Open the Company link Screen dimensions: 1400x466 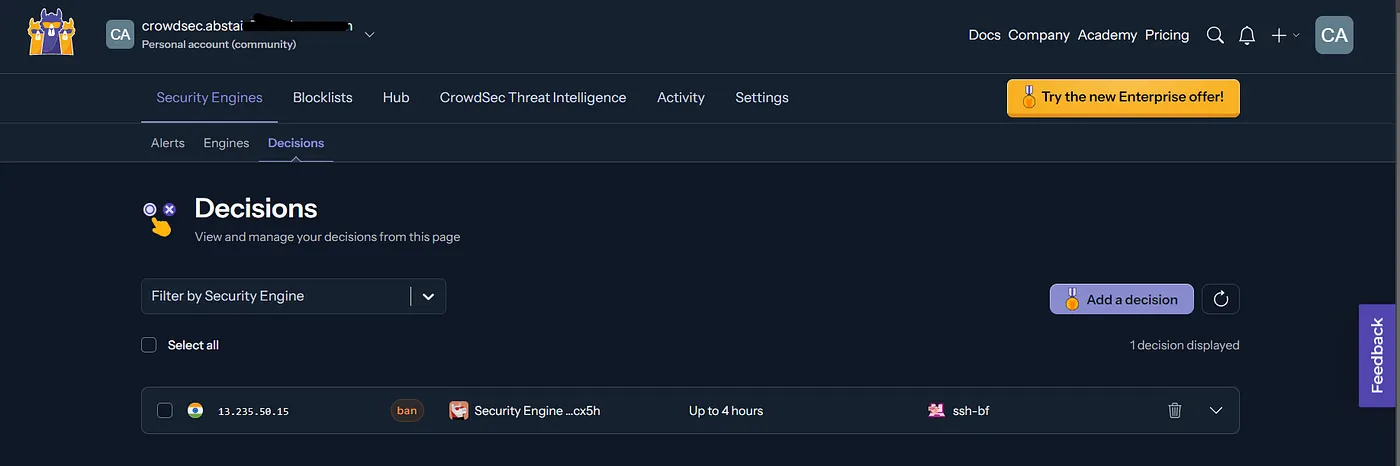1039,35
